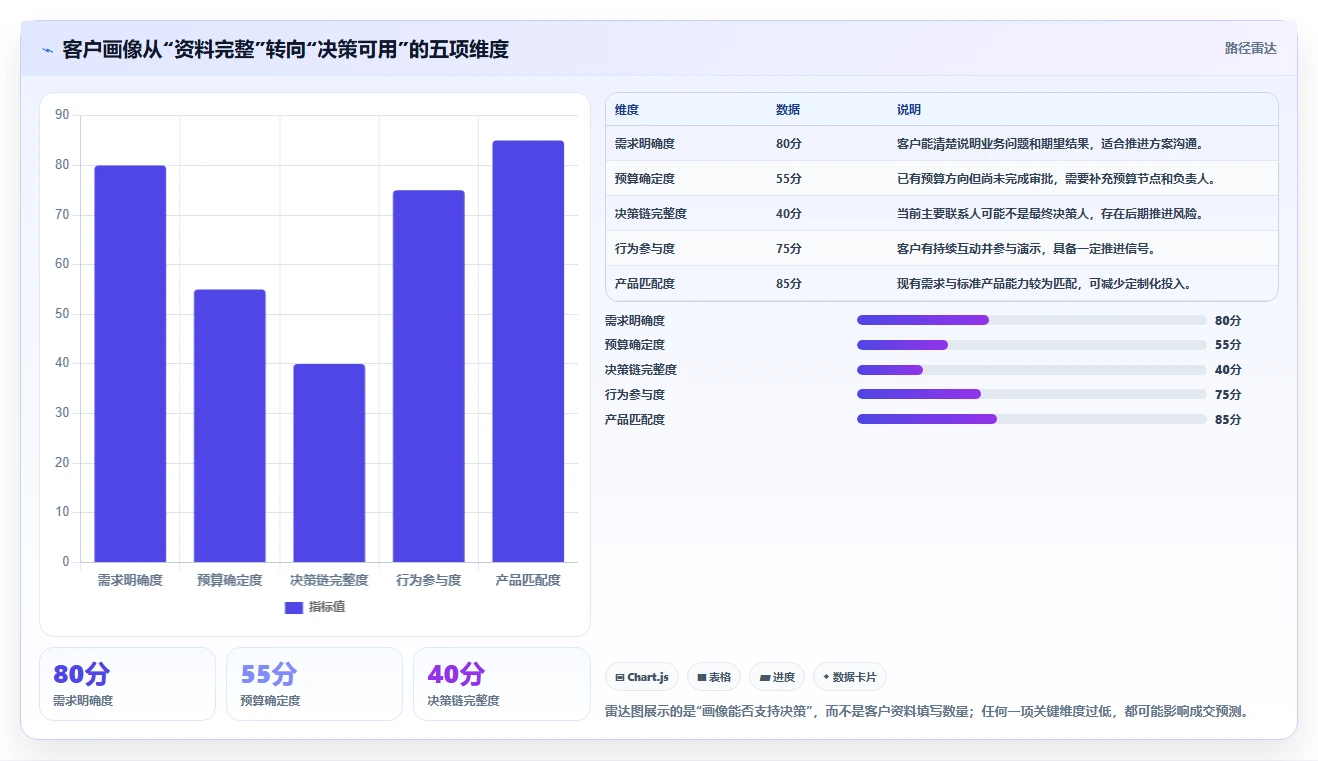Click the description starting 客户能清楚说明业务问题

click(x=1053, y=144)
